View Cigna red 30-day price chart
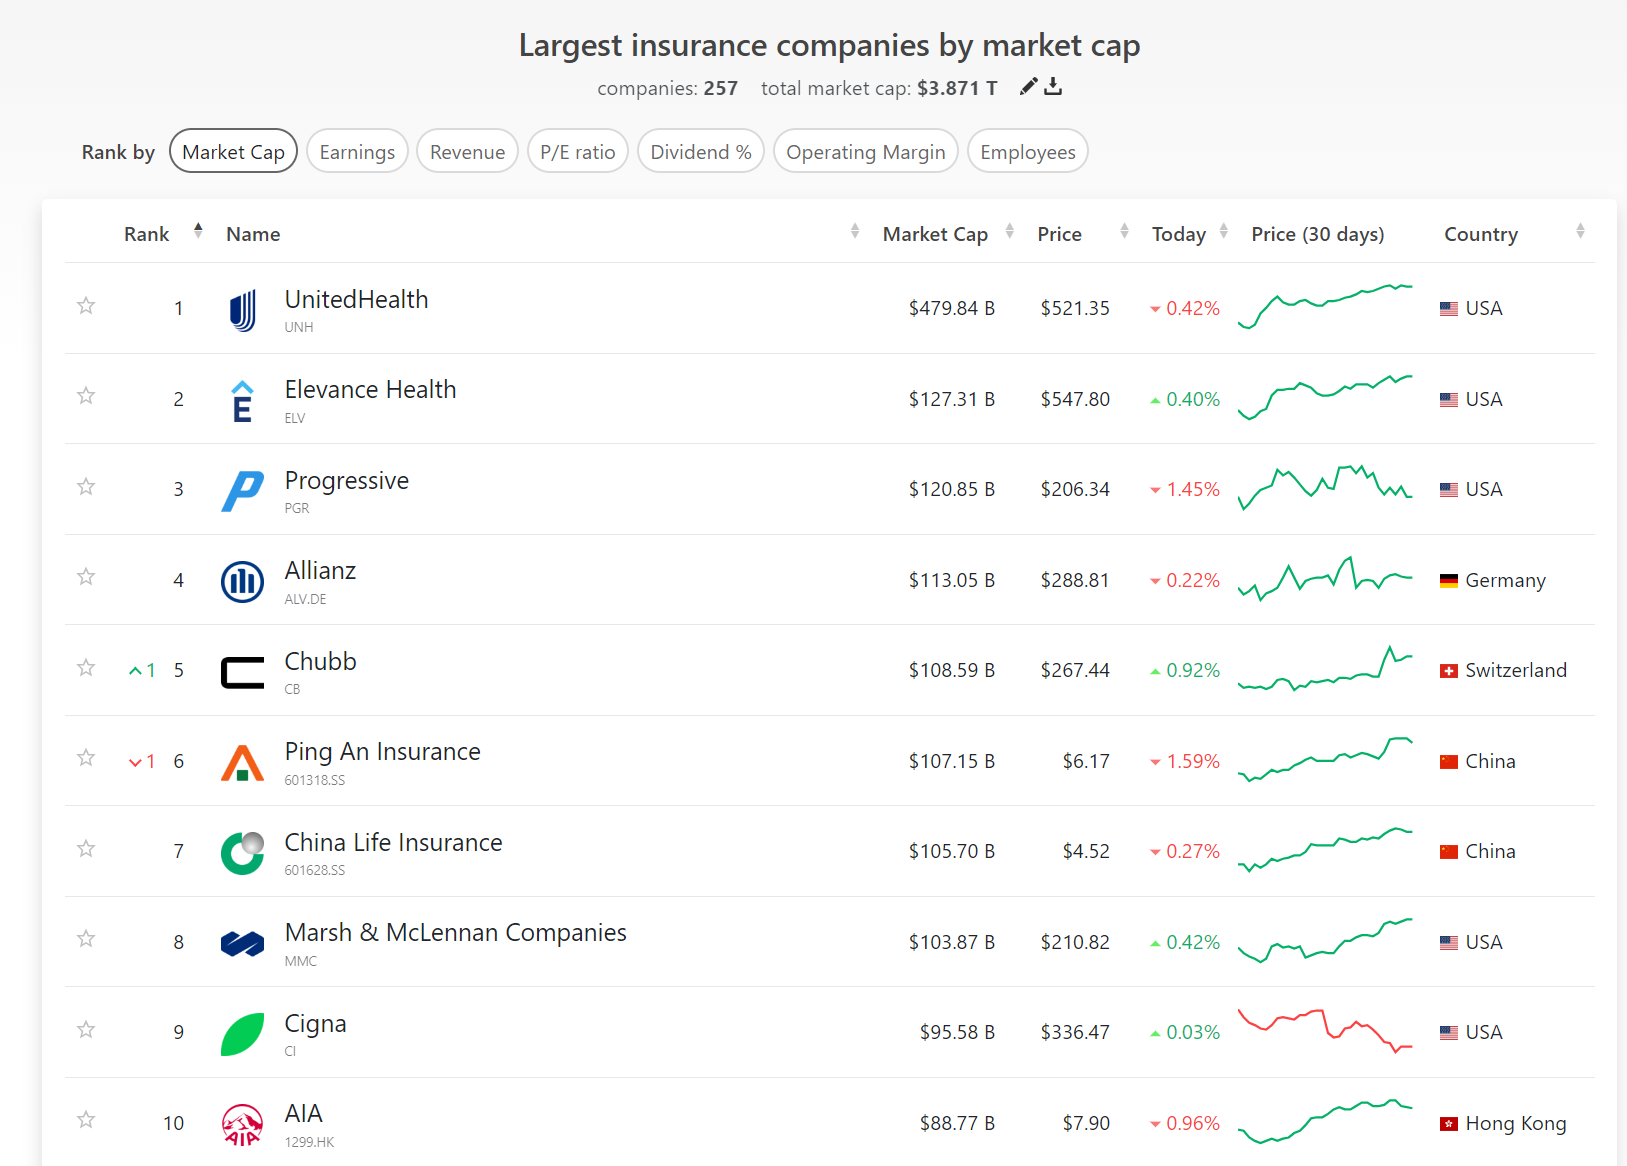1627x1166 pixels. click(1325, 1031)
